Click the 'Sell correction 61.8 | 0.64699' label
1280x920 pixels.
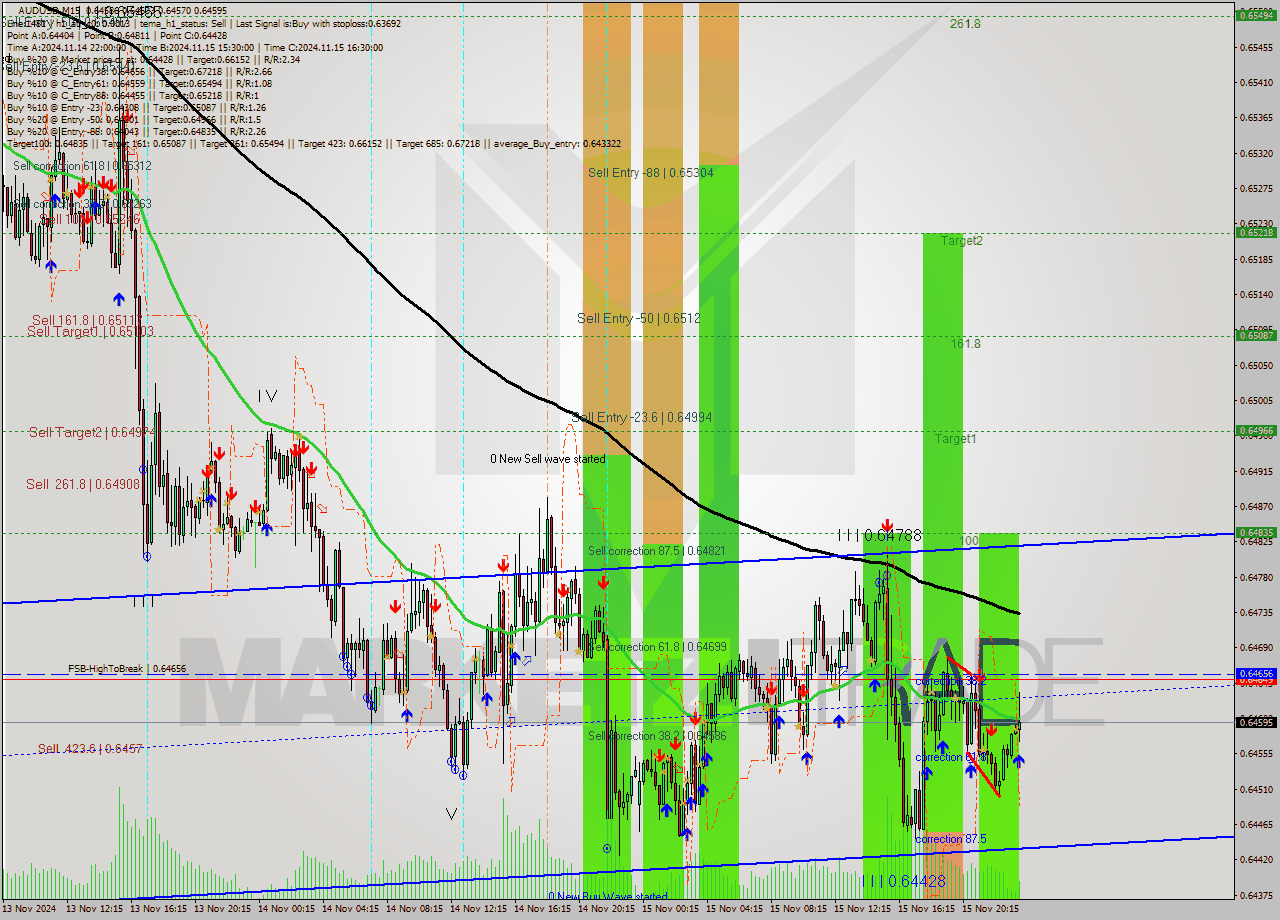pyautogui.click(x=657, y=647)
